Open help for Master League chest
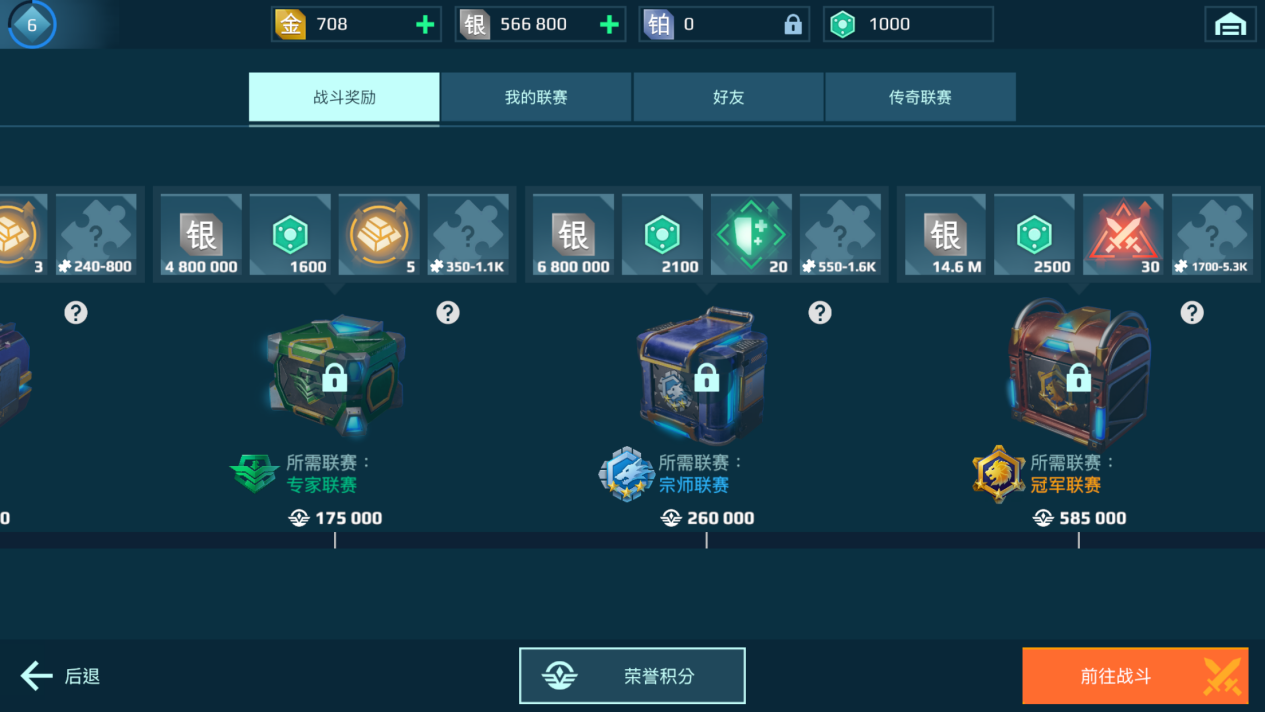This screenshot has height=712, width=1265. pyautogui.click(x=820, y=313)
